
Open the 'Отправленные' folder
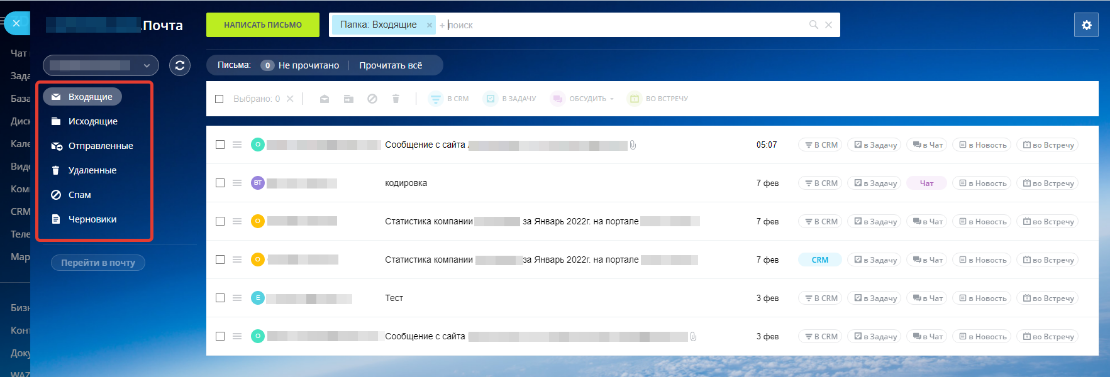[92, 146]
